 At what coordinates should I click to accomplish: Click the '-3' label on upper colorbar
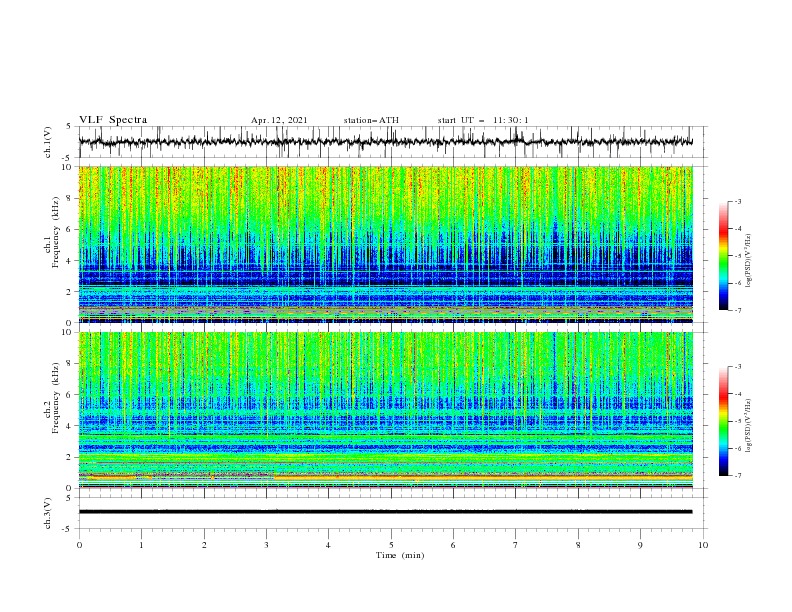tap(738, 201)
